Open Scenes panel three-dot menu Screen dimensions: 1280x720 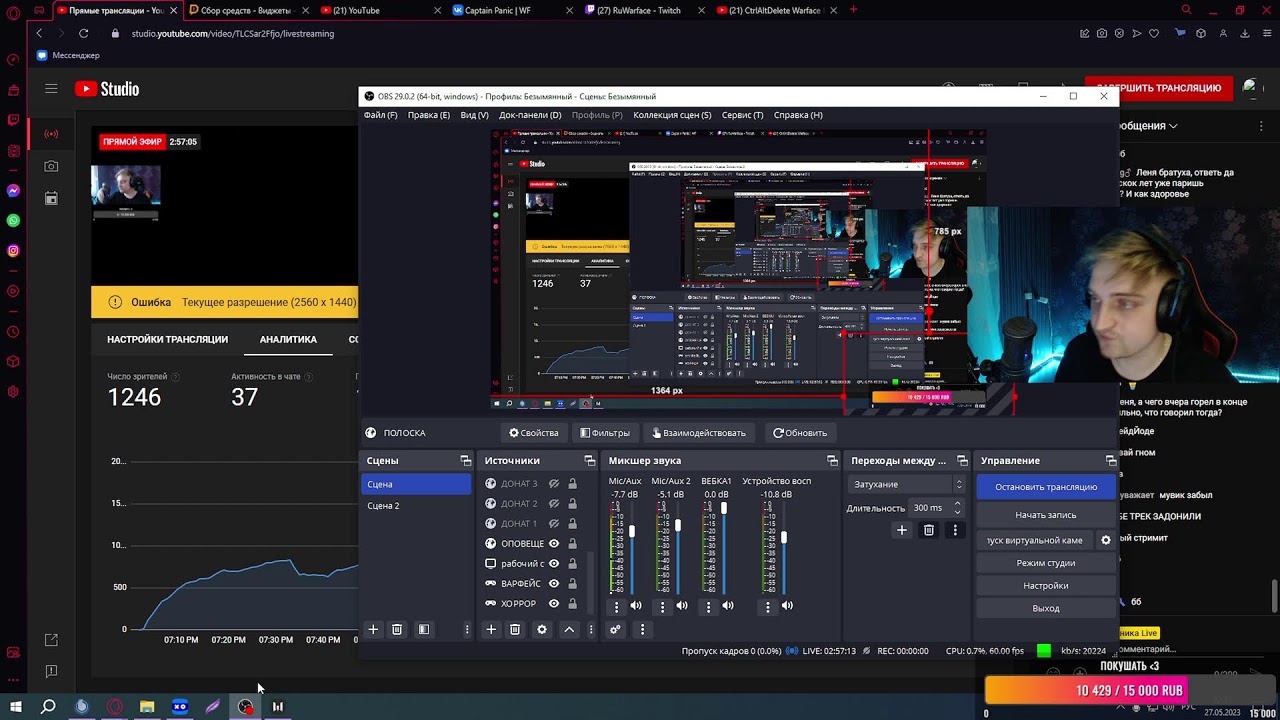click(x=466, y=629)
